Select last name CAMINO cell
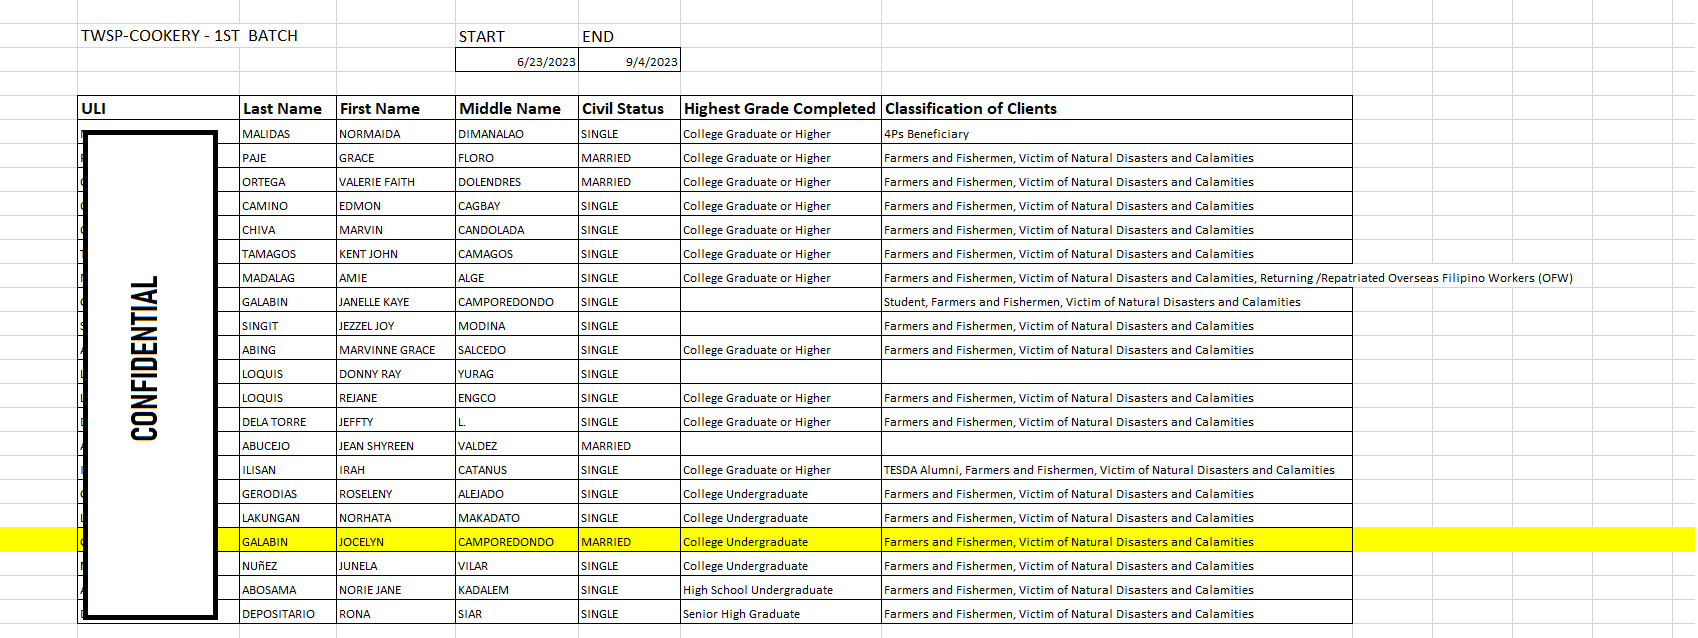The height and width of the screenshot is (638, 1698). (x=288, y=204)
